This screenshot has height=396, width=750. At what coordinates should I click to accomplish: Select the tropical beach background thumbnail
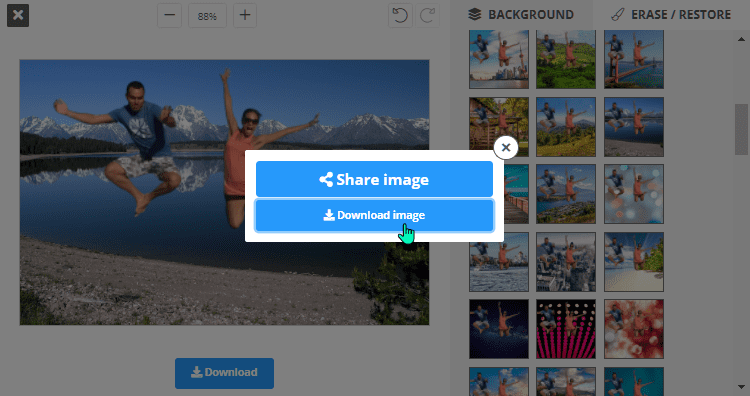[634, 262]
